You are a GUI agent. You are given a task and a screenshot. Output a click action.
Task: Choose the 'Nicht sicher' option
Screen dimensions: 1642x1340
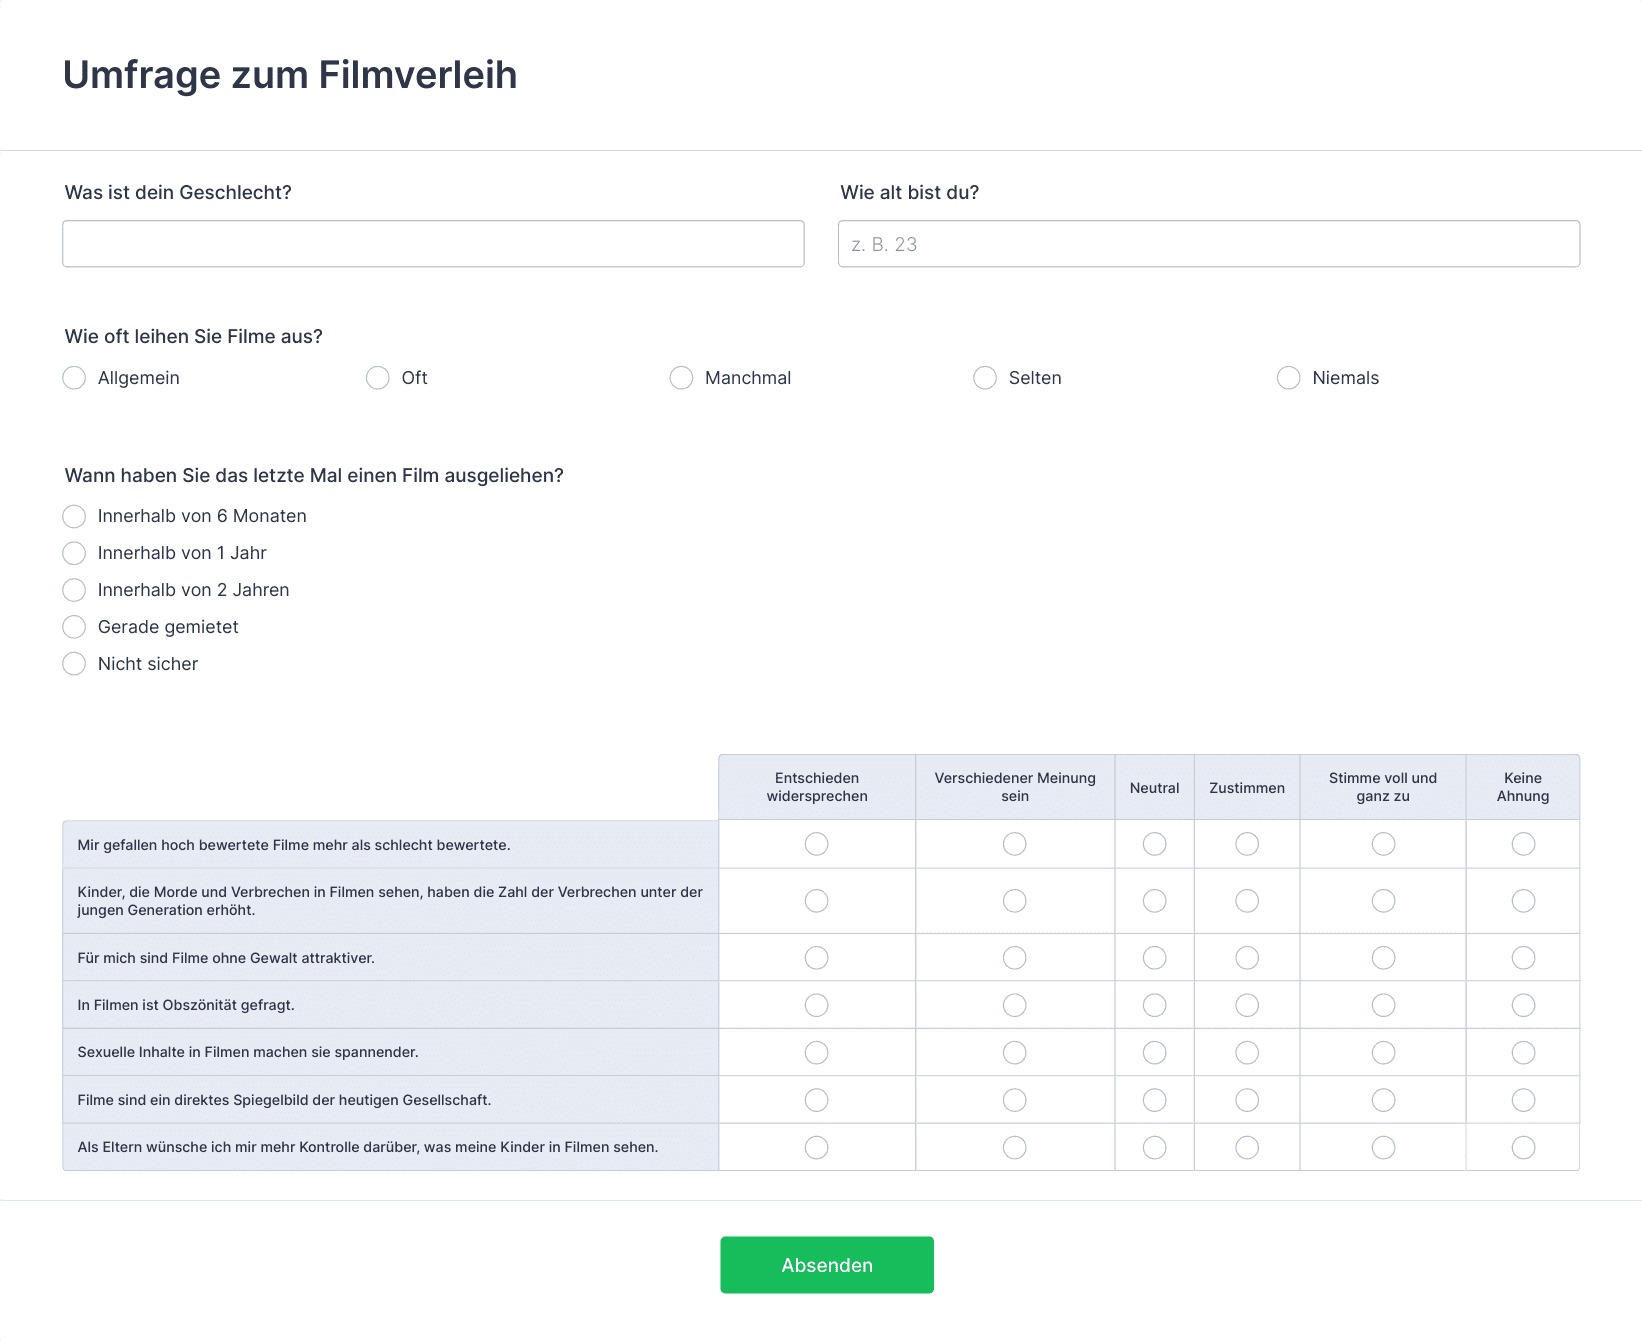pyautogui.click(x=74, y=664)
